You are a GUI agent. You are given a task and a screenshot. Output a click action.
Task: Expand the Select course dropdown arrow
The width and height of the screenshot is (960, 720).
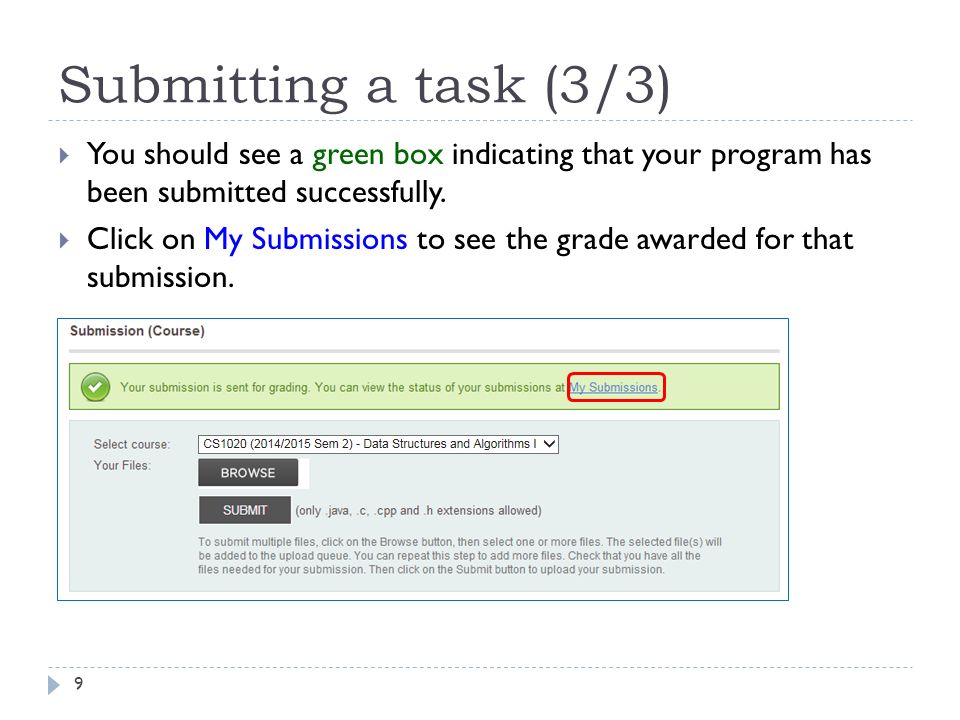(549, 444)
